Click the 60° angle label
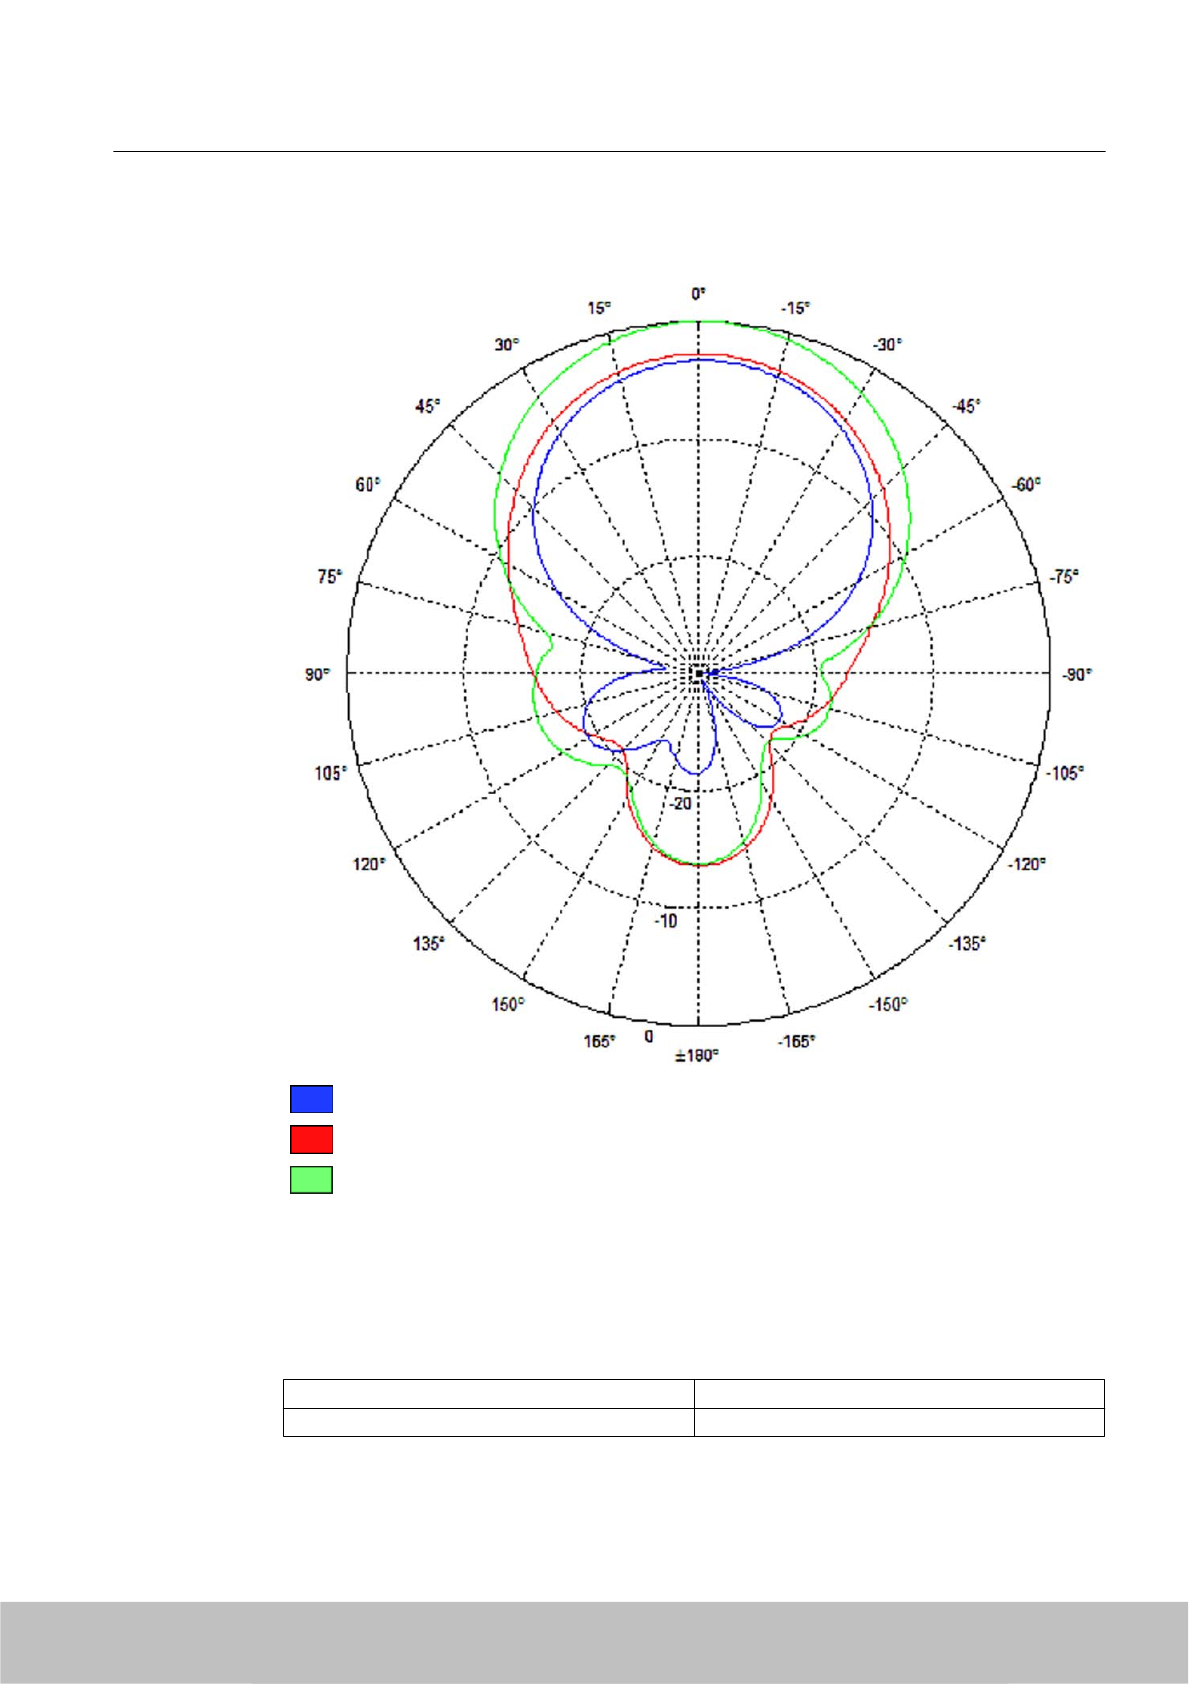This screenshot has height=1684, width=1191. pyautogui.click(x=368, y=485)
